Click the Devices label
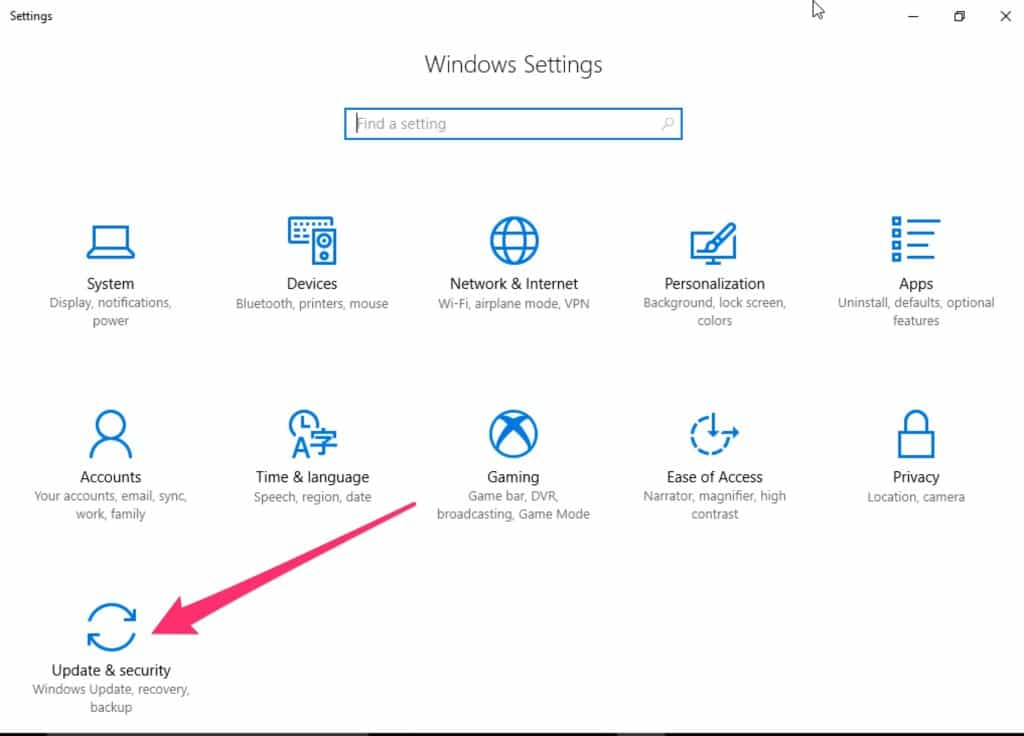 coord(312,283)
